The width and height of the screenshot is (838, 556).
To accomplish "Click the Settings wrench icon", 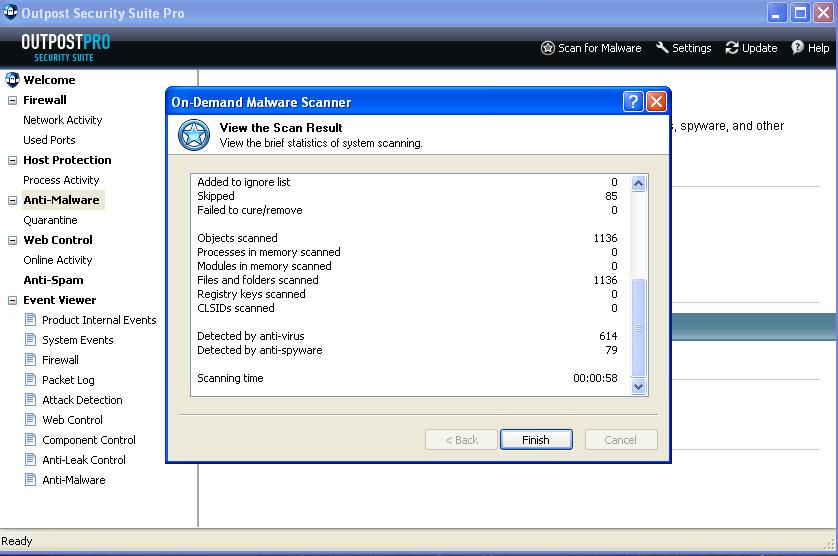I will [x=662, y=48].
